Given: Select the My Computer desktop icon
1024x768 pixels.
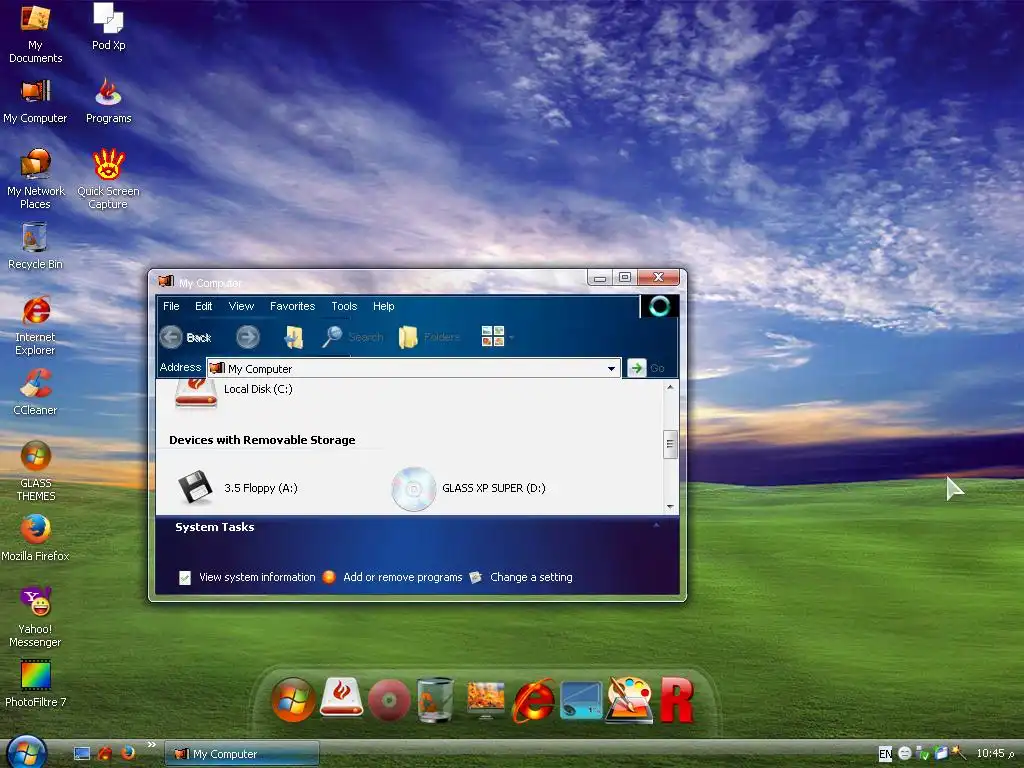Looking at the screenshot, I should [35, 101].
